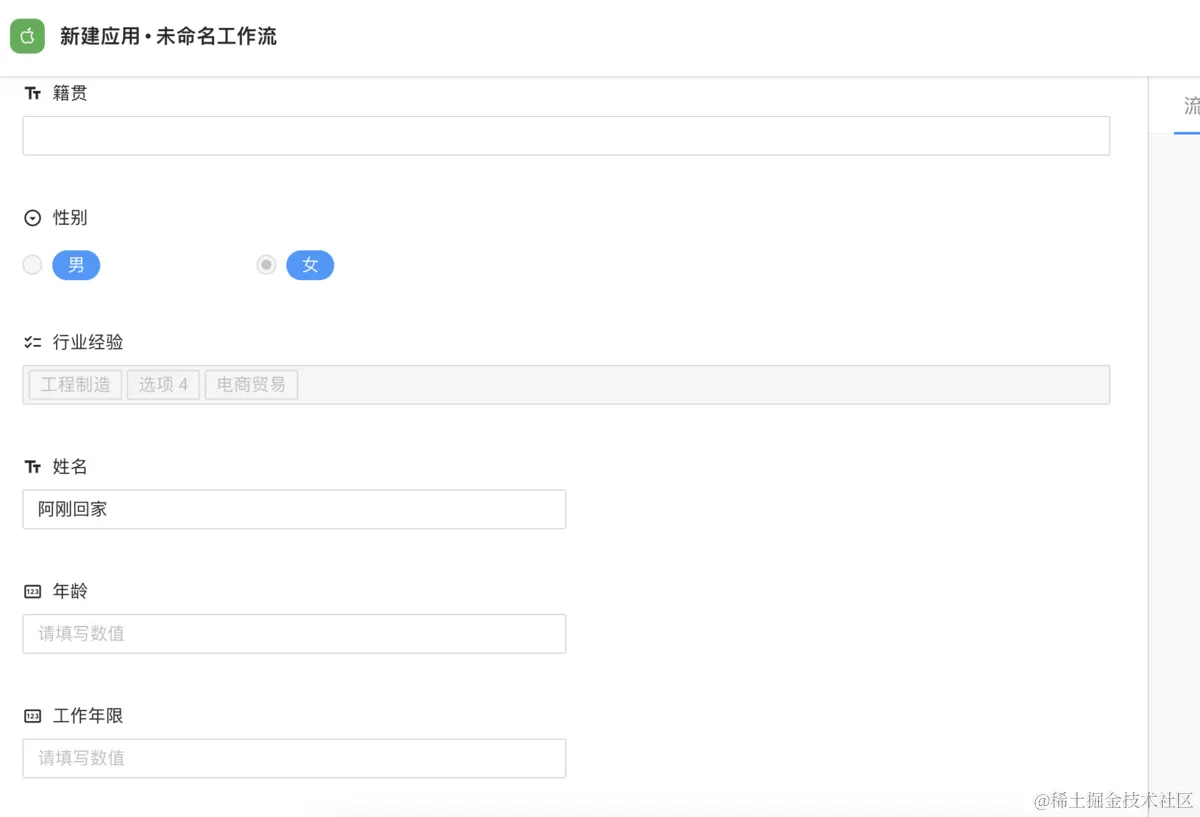Focus the 籍贯 text input
This screenshot has height=817, width=1200.
click(566, 136)
